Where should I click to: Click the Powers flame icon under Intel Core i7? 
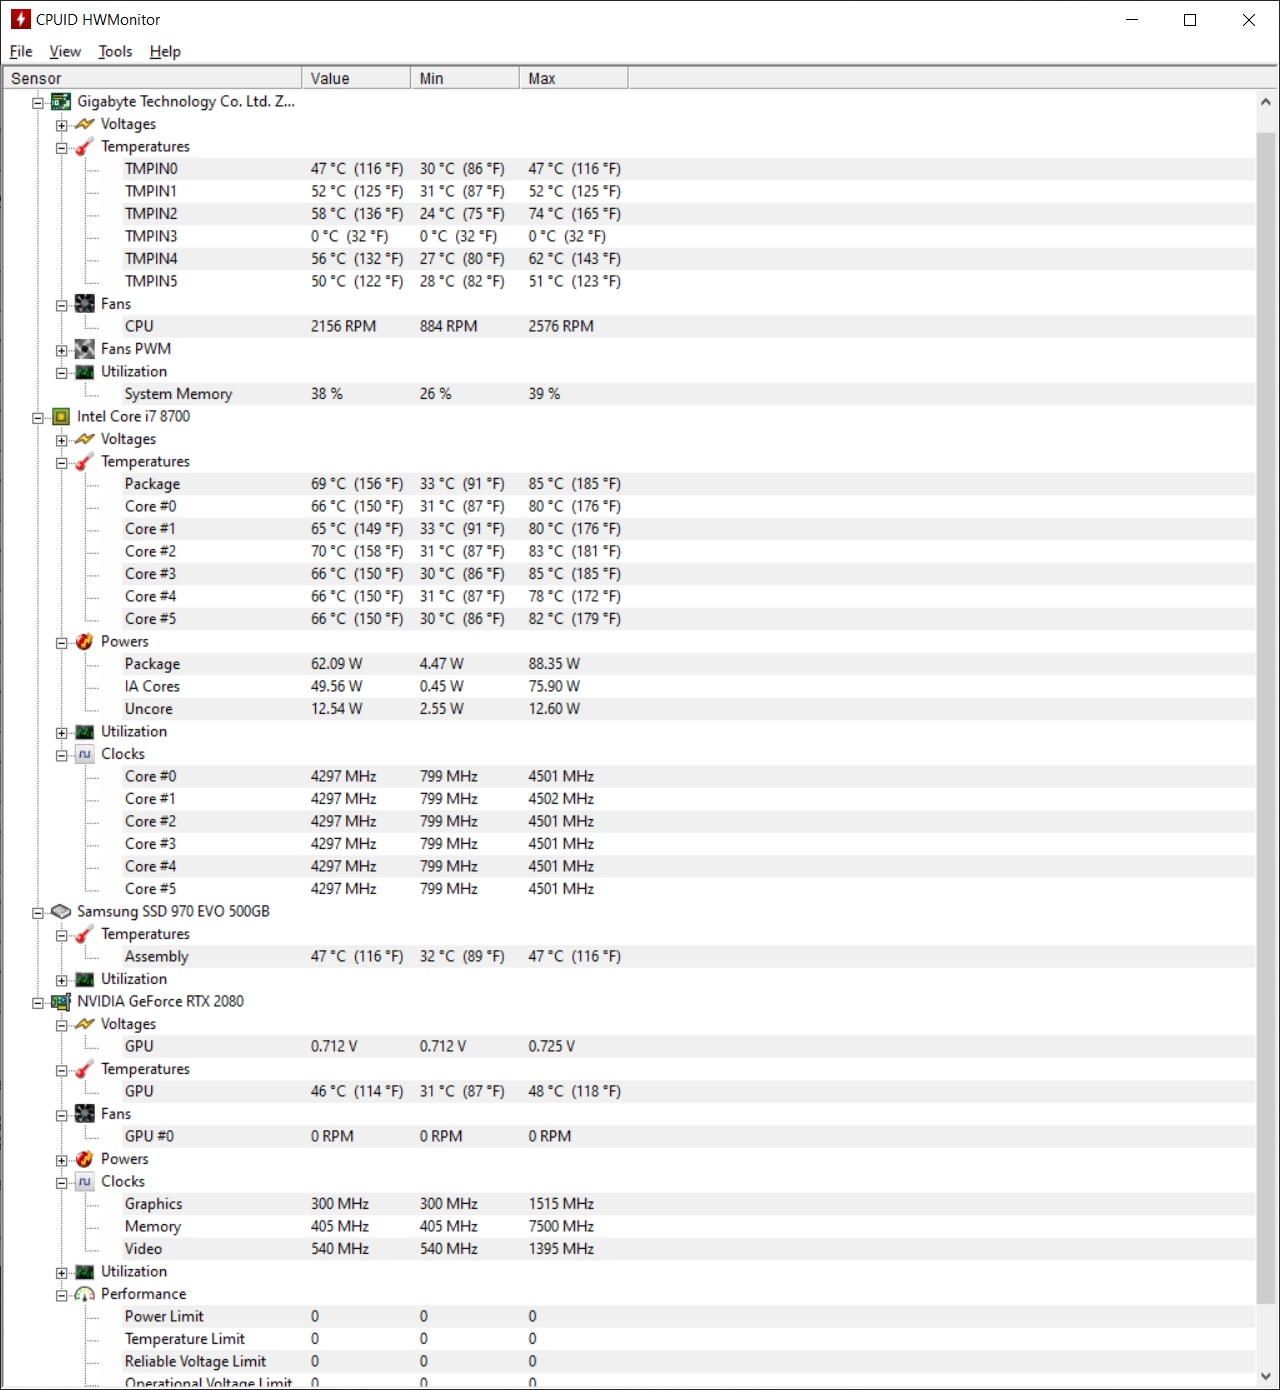(x=85, y=641)
